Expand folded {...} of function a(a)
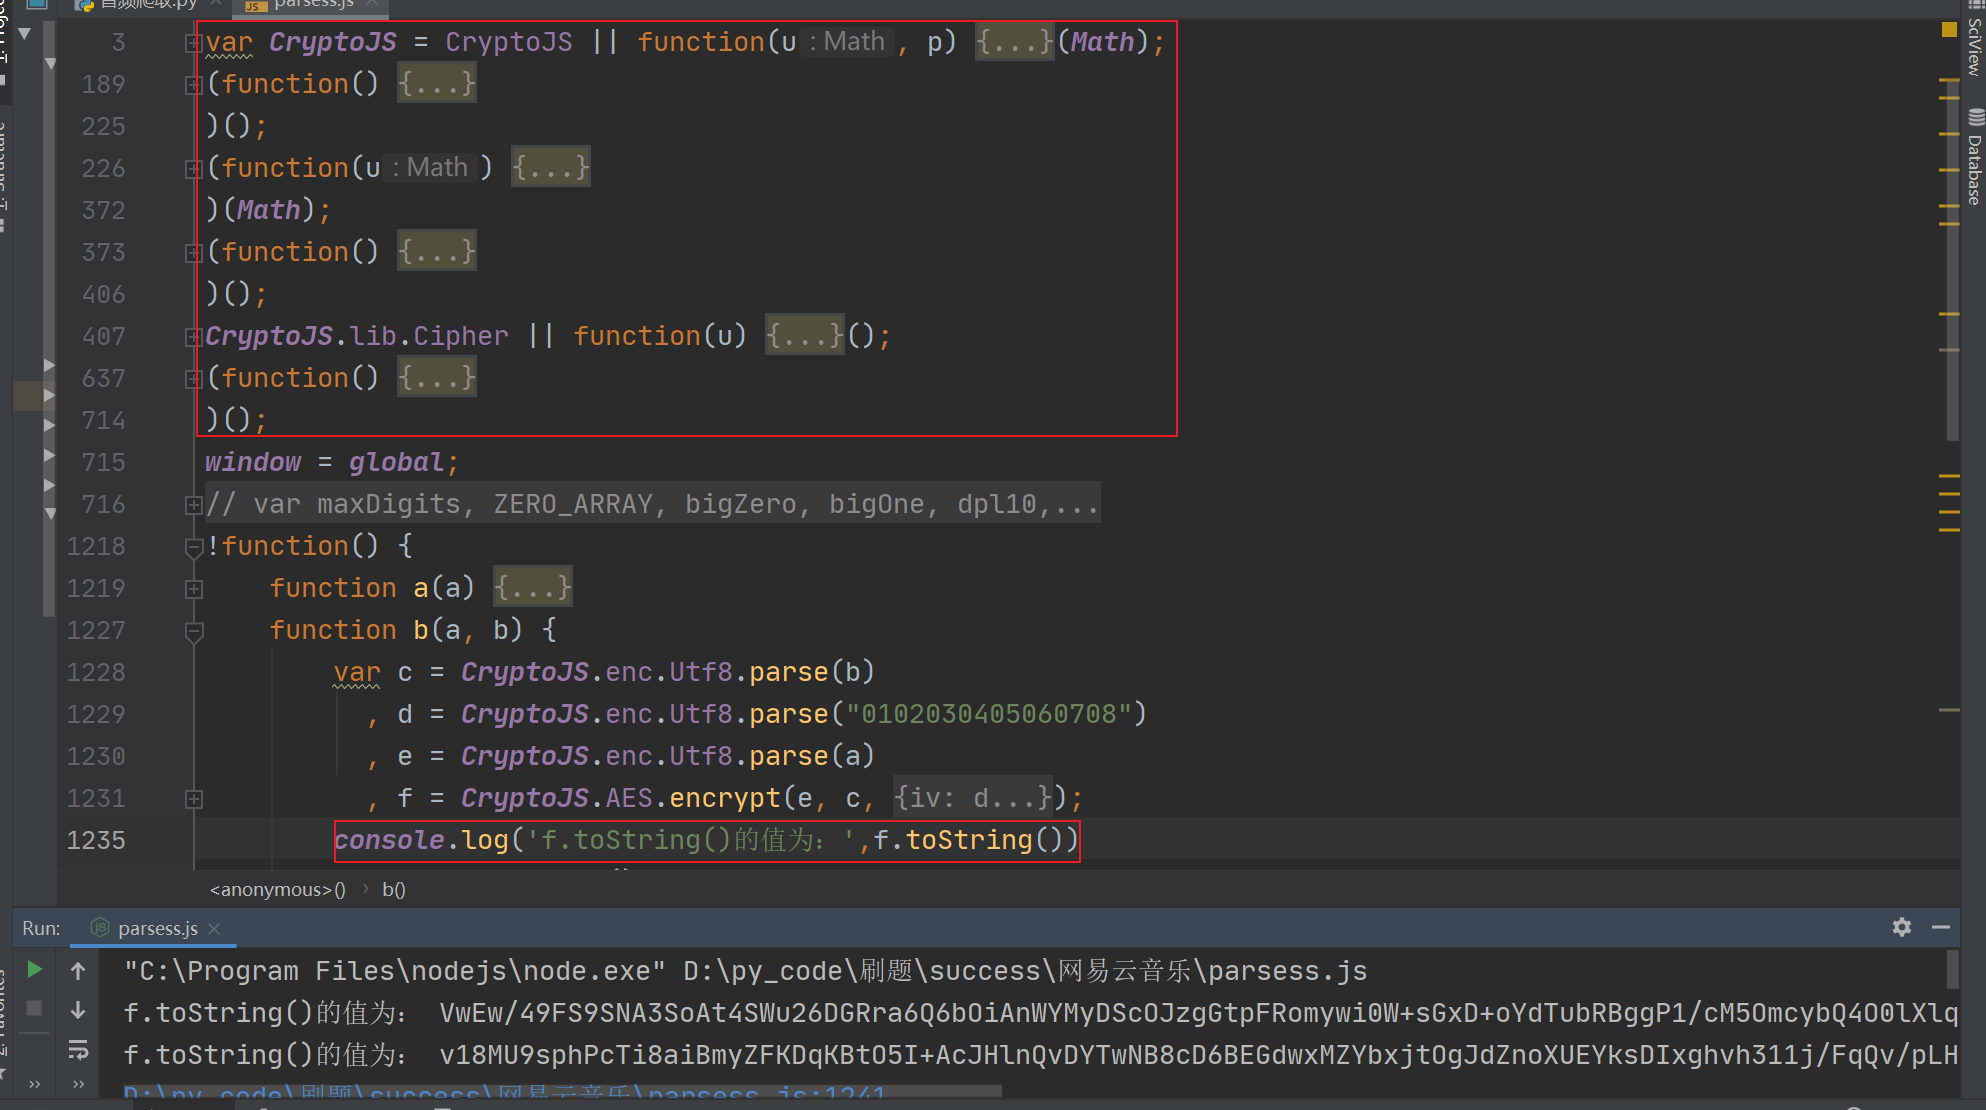 (532, 588)
